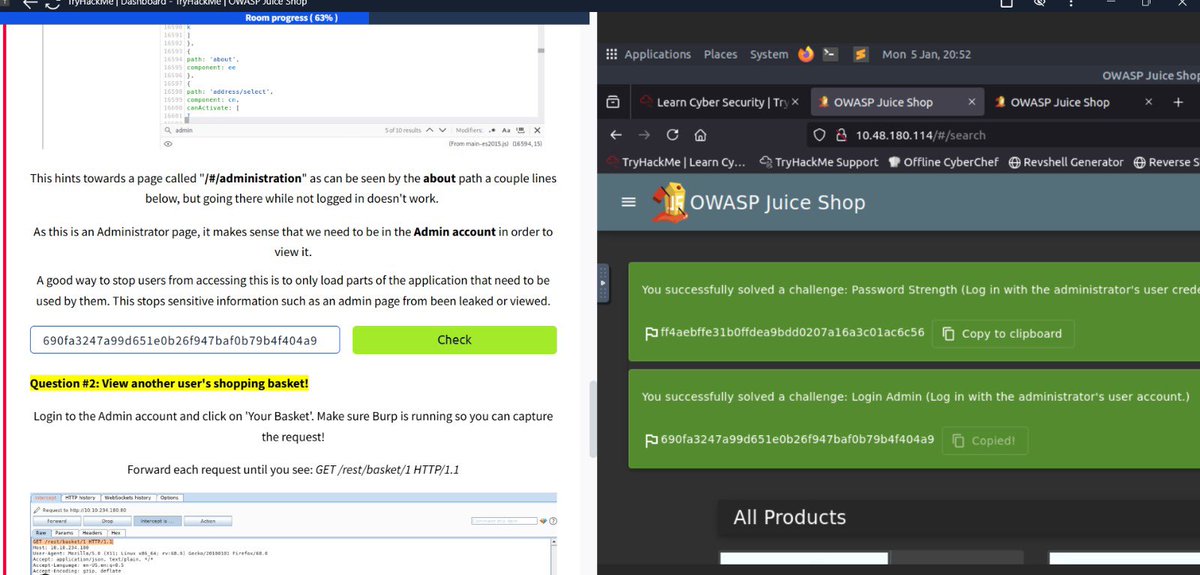Click the insecure connection padlock icon
Image resolution: width=1200 pixels, height=575 pixels.
pos(842,135)
